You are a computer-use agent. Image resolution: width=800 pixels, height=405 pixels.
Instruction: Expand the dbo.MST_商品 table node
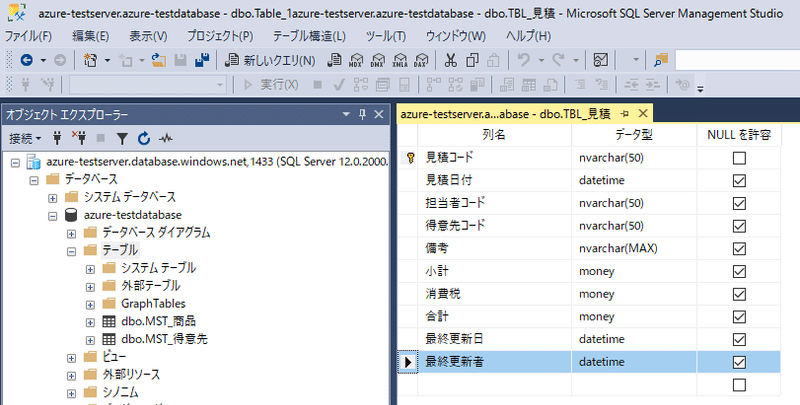pos(90,322)
